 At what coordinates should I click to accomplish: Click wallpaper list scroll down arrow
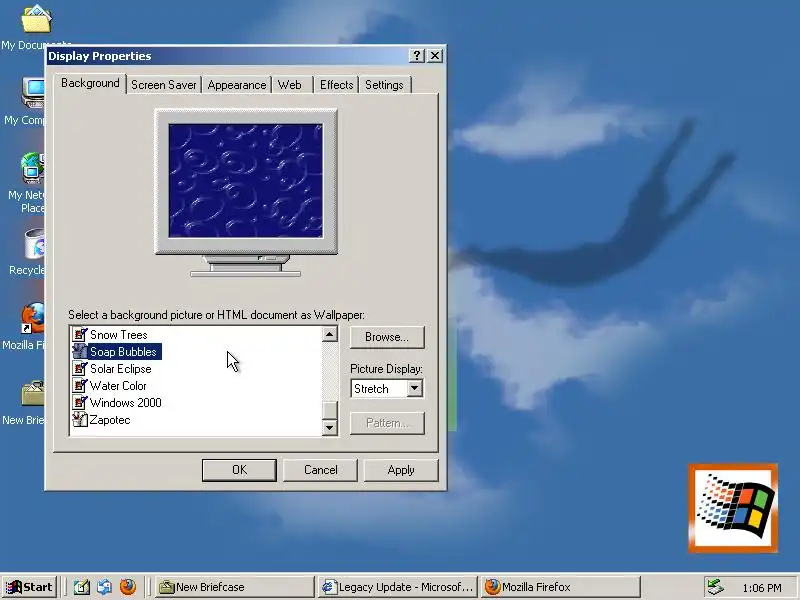(x=330, y=428)
